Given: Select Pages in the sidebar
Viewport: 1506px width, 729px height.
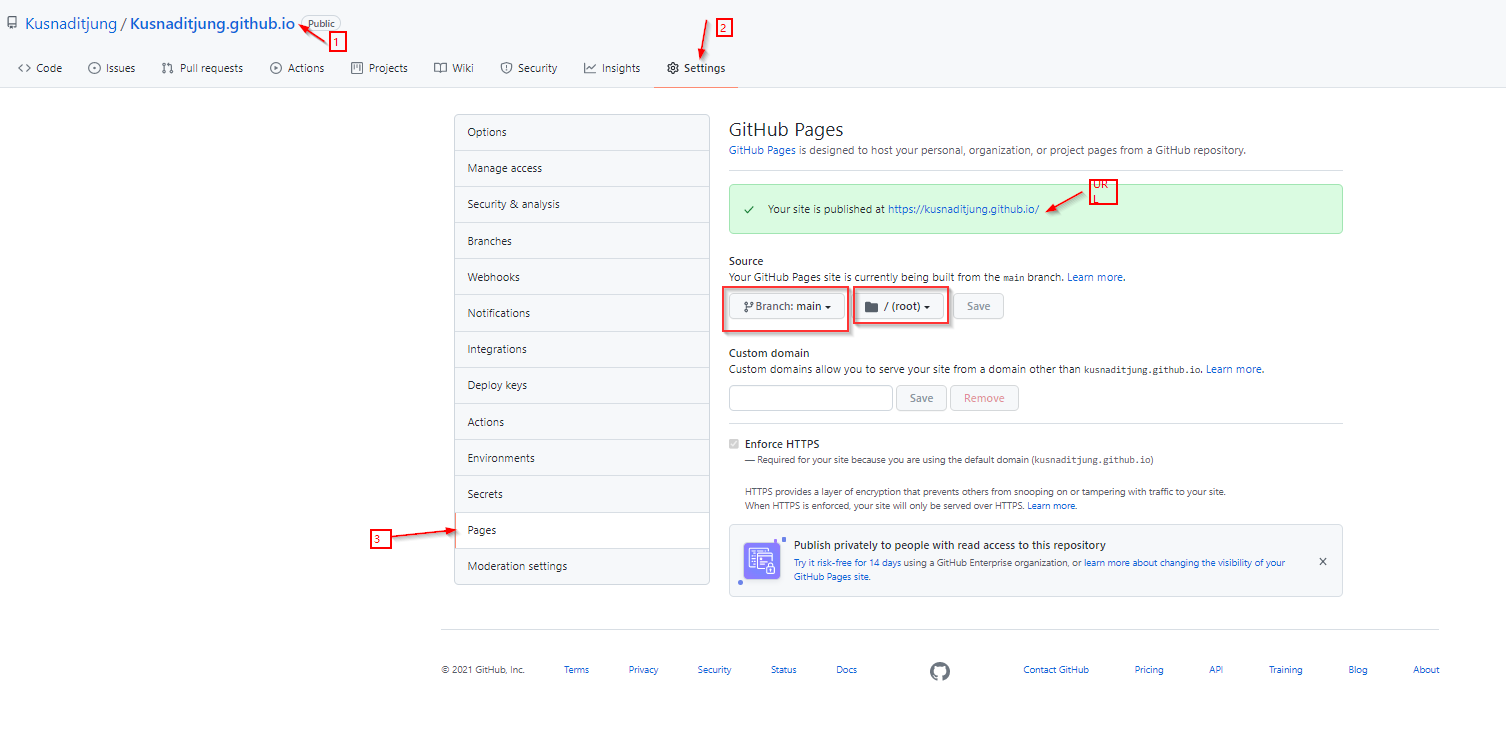Looking at the screenshot, I should (582, 530).
